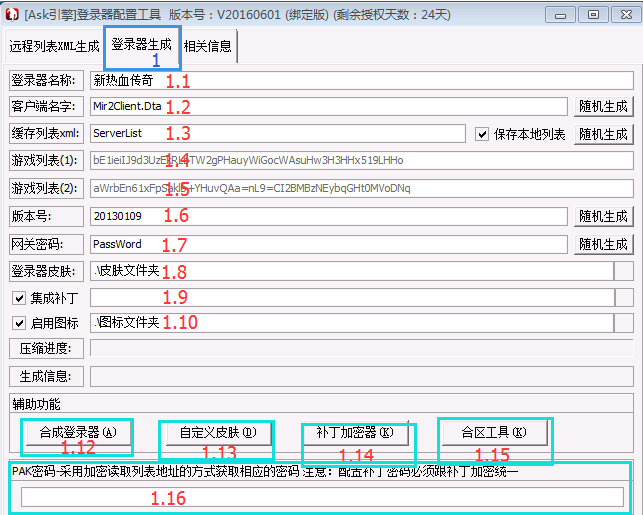Switch to the 远程列表XML生成 tab
Screen dimensions: 643x515
pyautogui.click(x=53, y=47)
